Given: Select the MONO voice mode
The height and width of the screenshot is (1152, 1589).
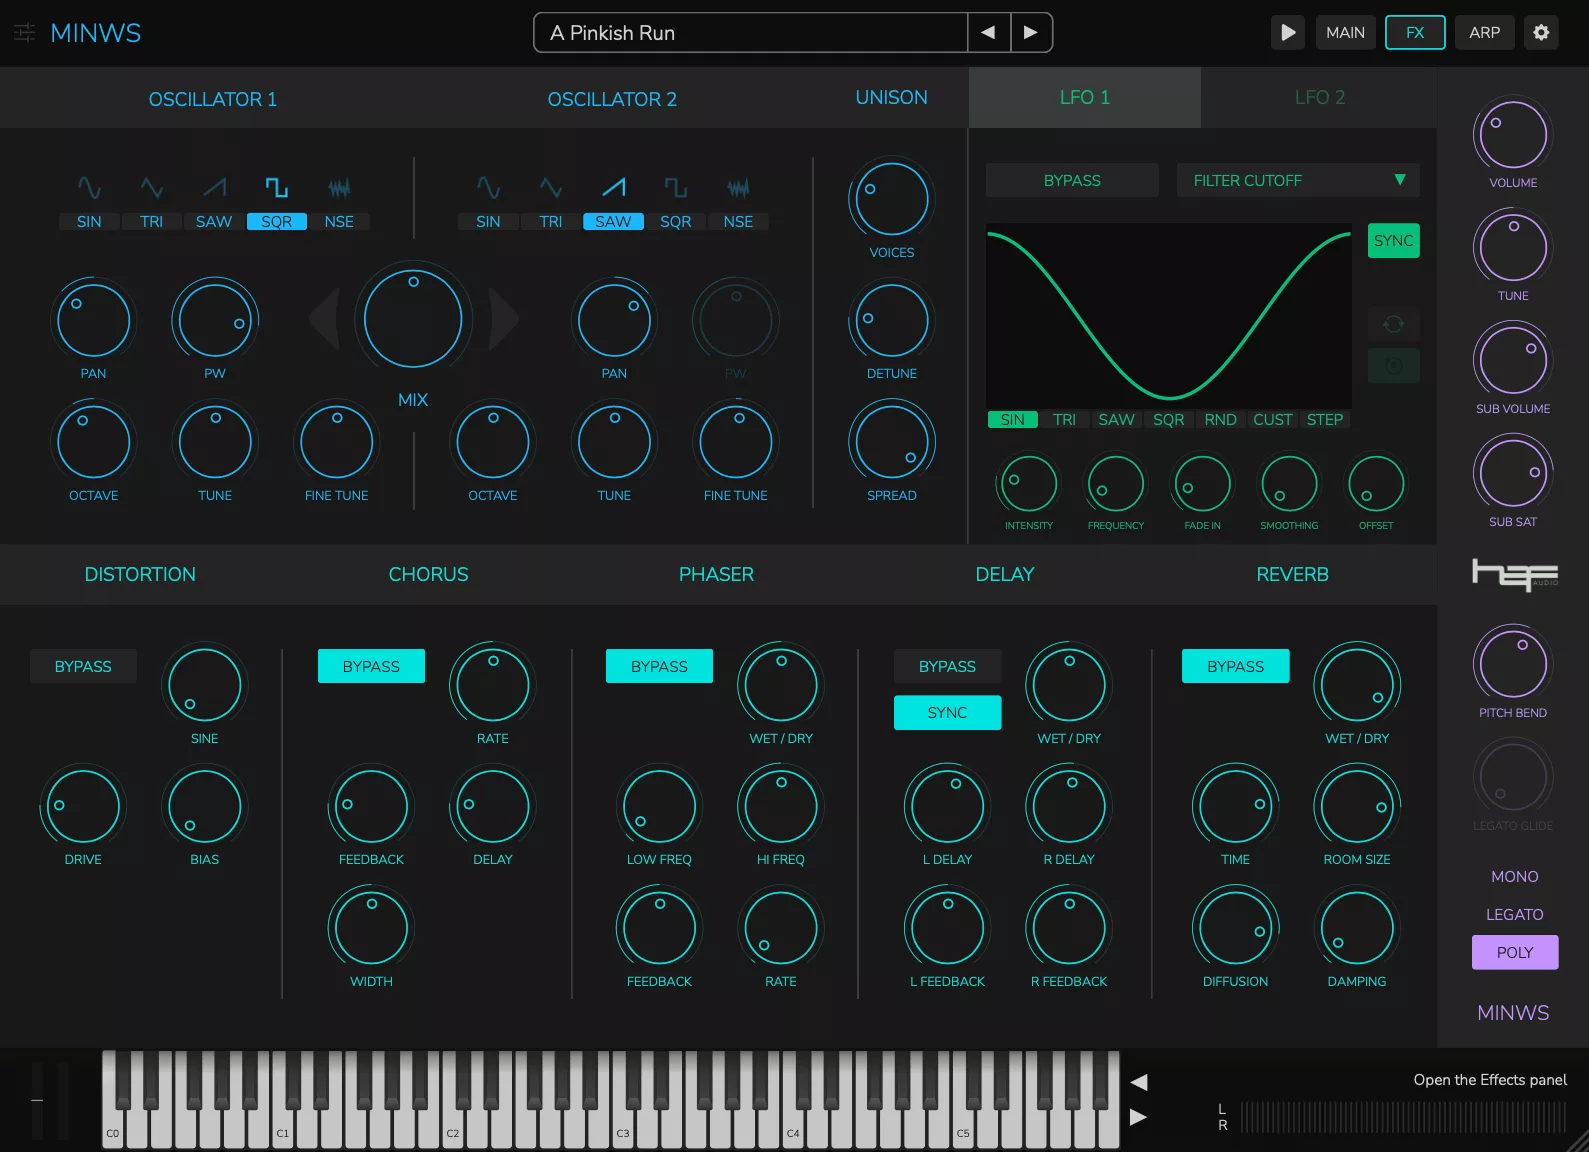Looking at the screenshot, I should click(1514, 876).
